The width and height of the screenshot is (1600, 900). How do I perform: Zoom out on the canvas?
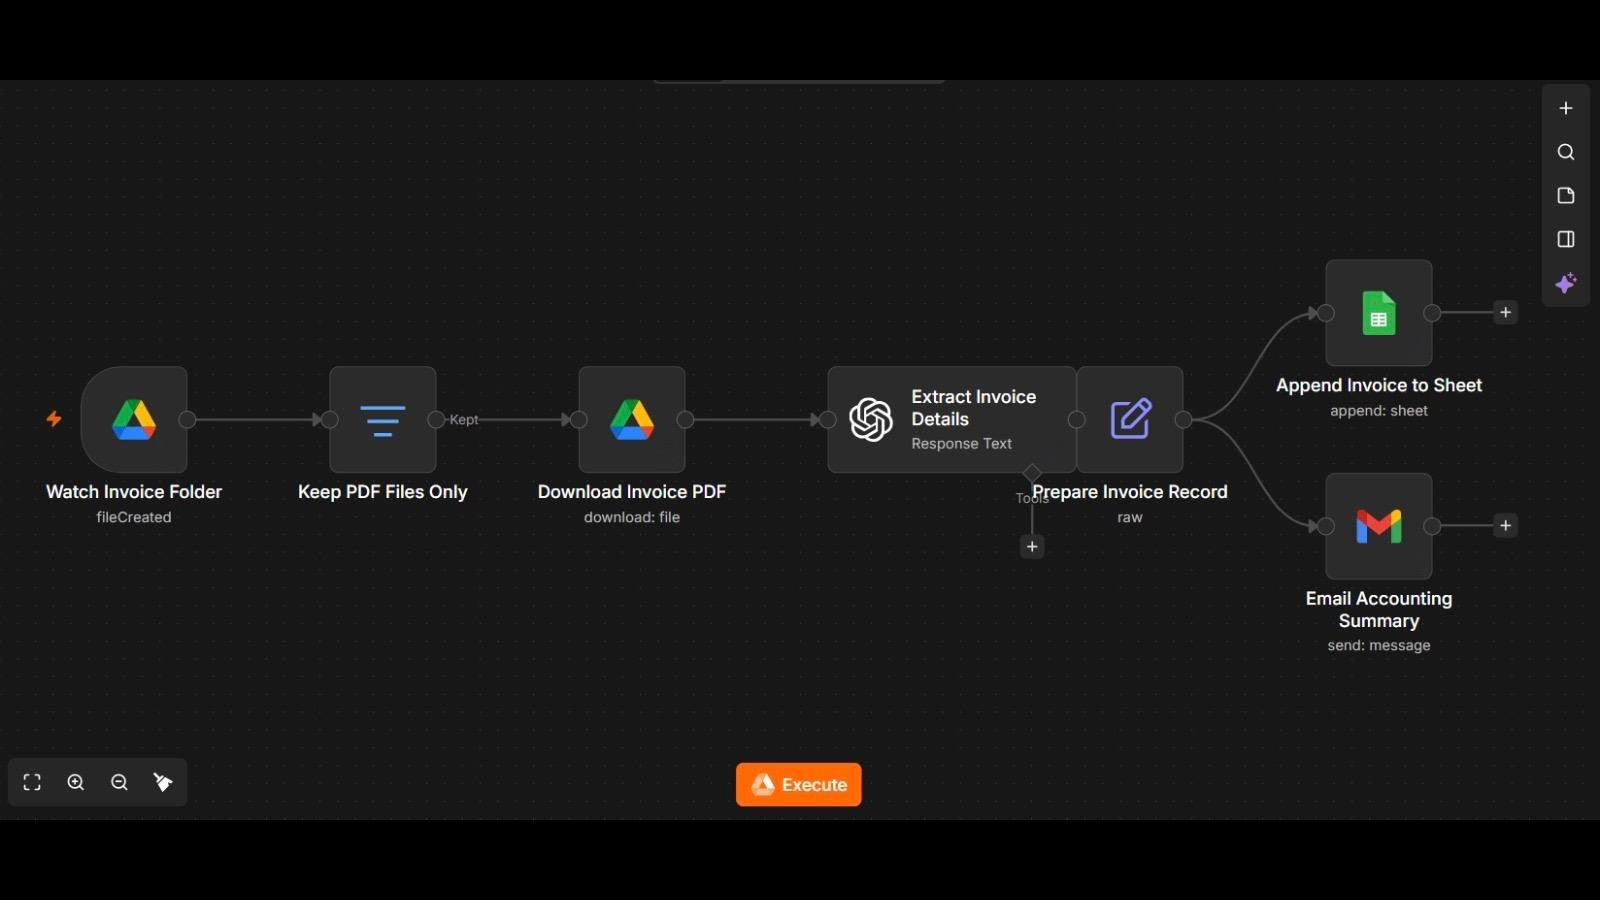(x=119, y=783)
